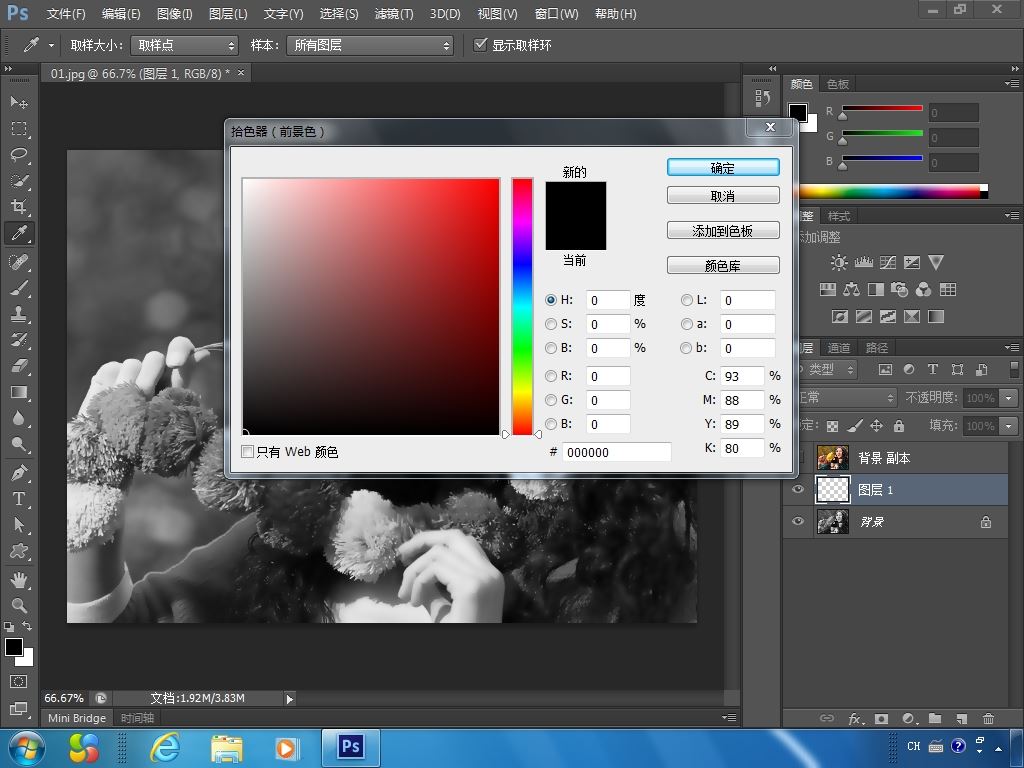Switch to the 通道 tab

(839, 348)
